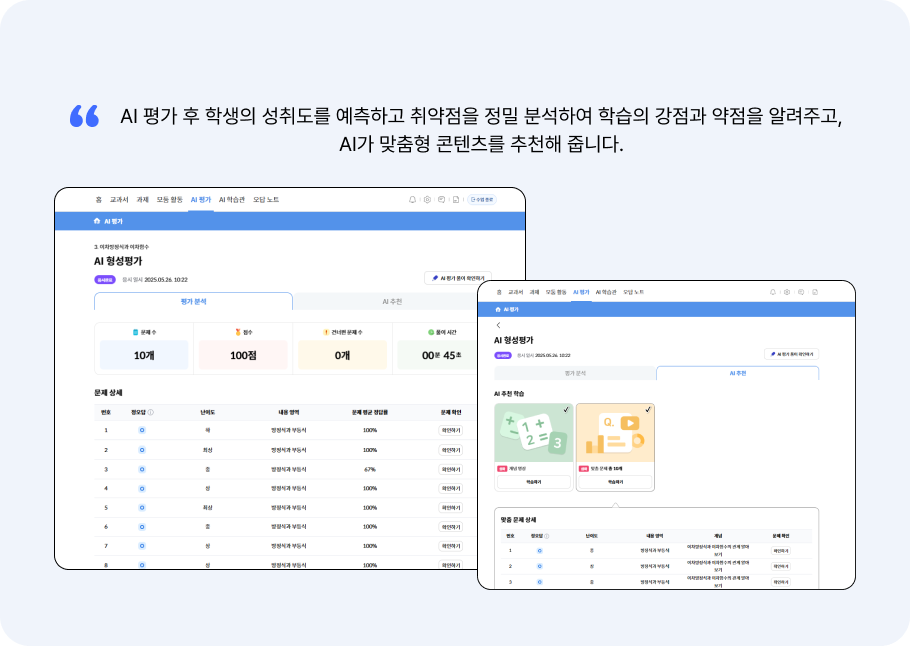Click the 100점 score box
Image resolution: width=910 pixels, height=646 pixels.
[x=243, y=355]
